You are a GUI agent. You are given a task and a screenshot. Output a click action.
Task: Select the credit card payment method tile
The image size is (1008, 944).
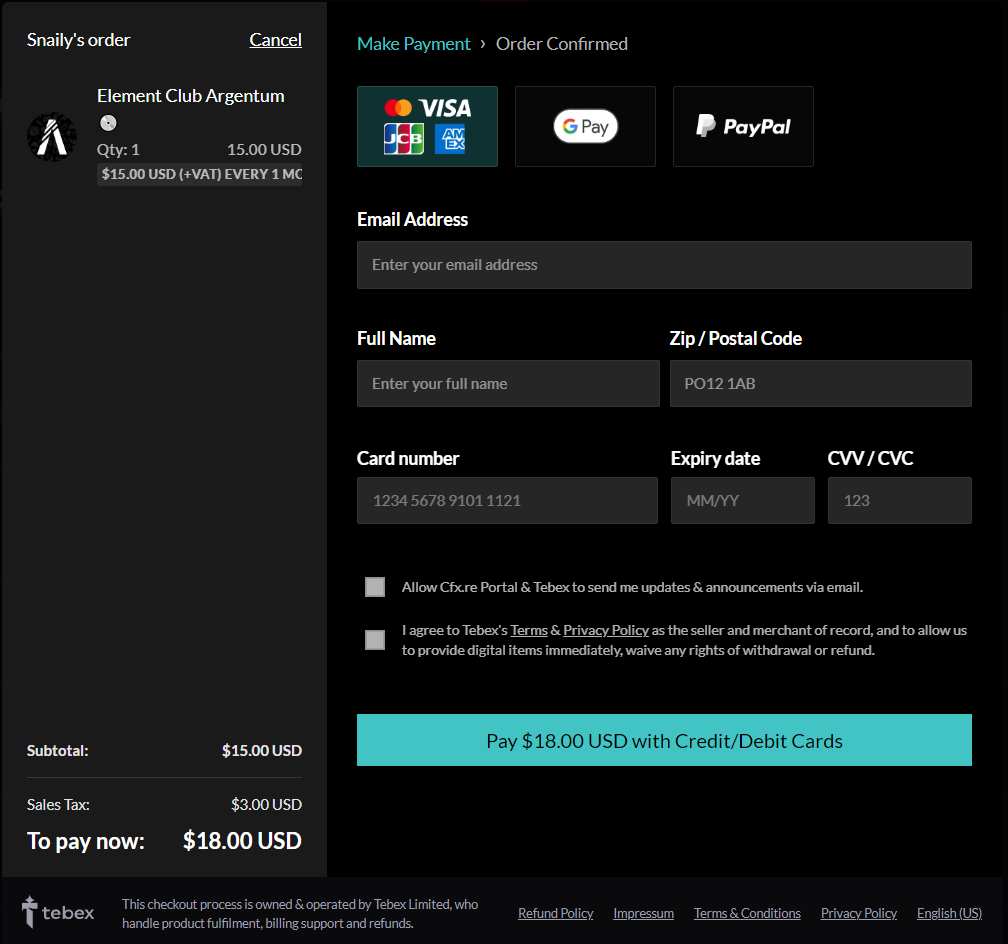427,127
